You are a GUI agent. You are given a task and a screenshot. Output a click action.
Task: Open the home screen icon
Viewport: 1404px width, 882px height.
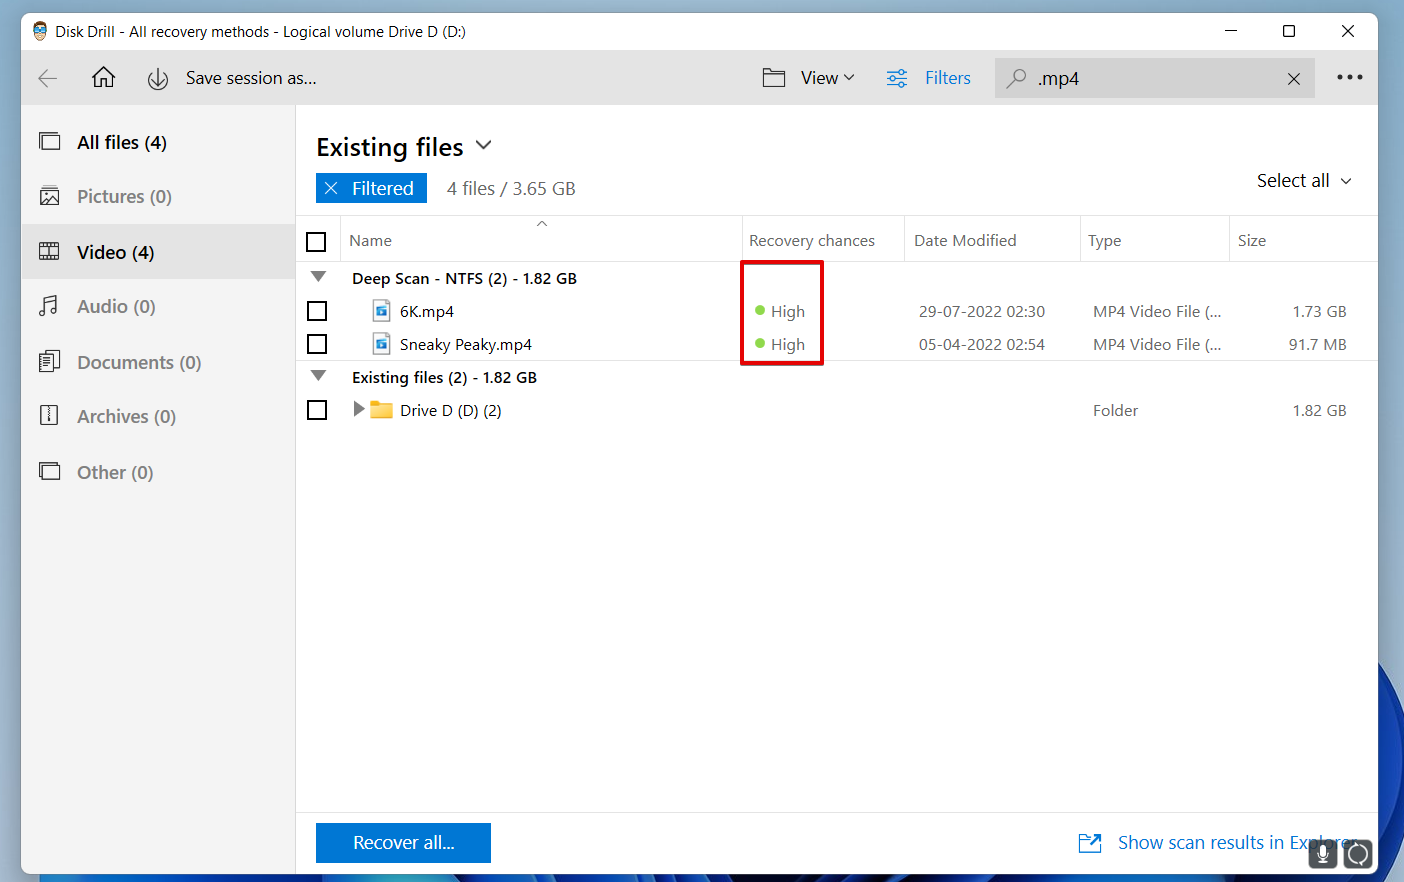[103, 78]
